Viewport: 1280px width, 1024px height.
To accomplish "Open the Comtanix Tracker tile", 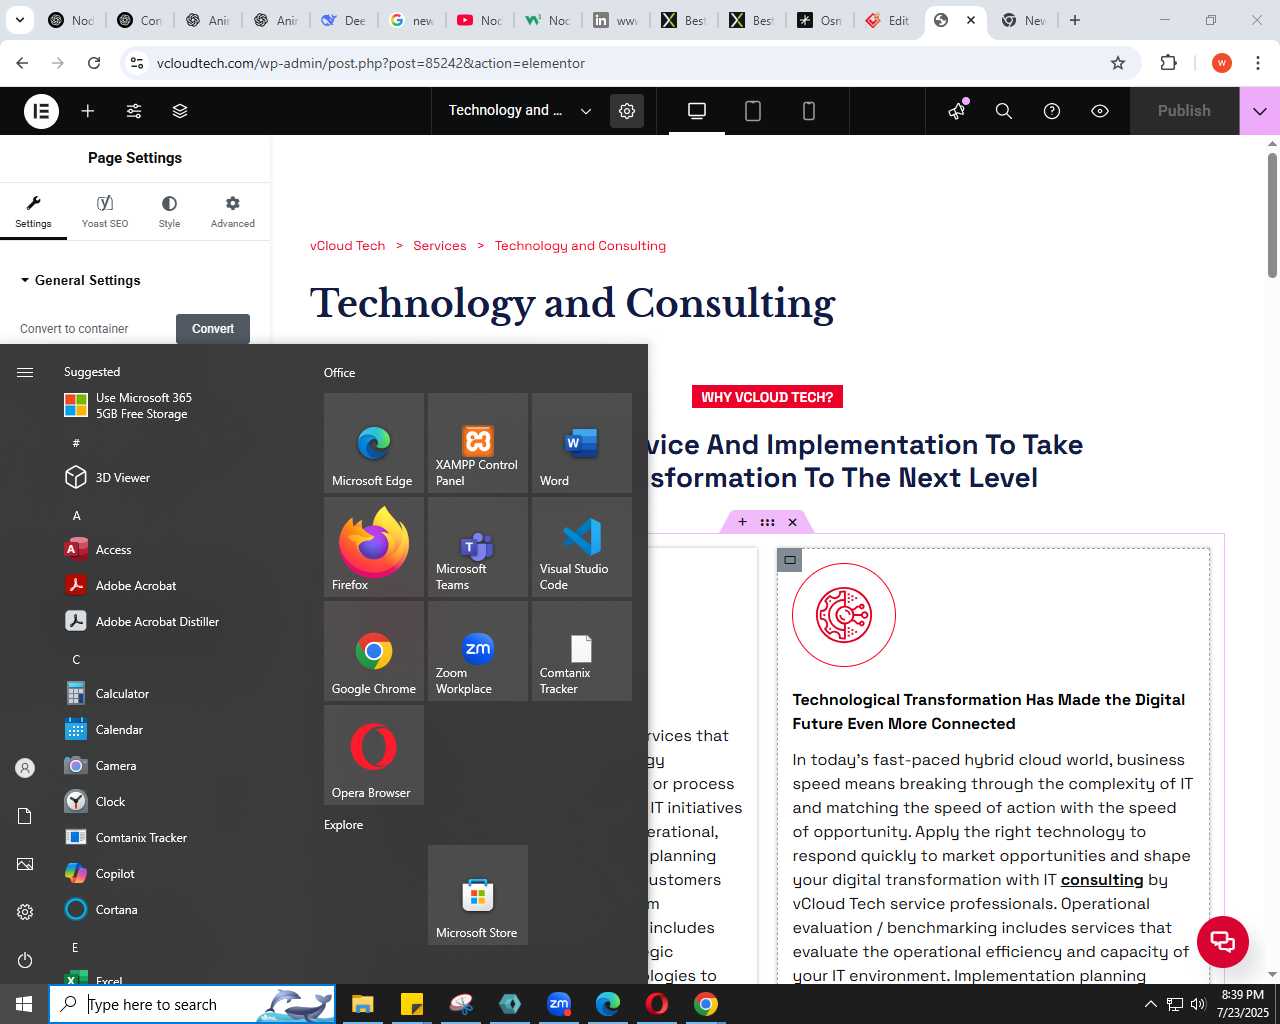I will pos(582,651).
